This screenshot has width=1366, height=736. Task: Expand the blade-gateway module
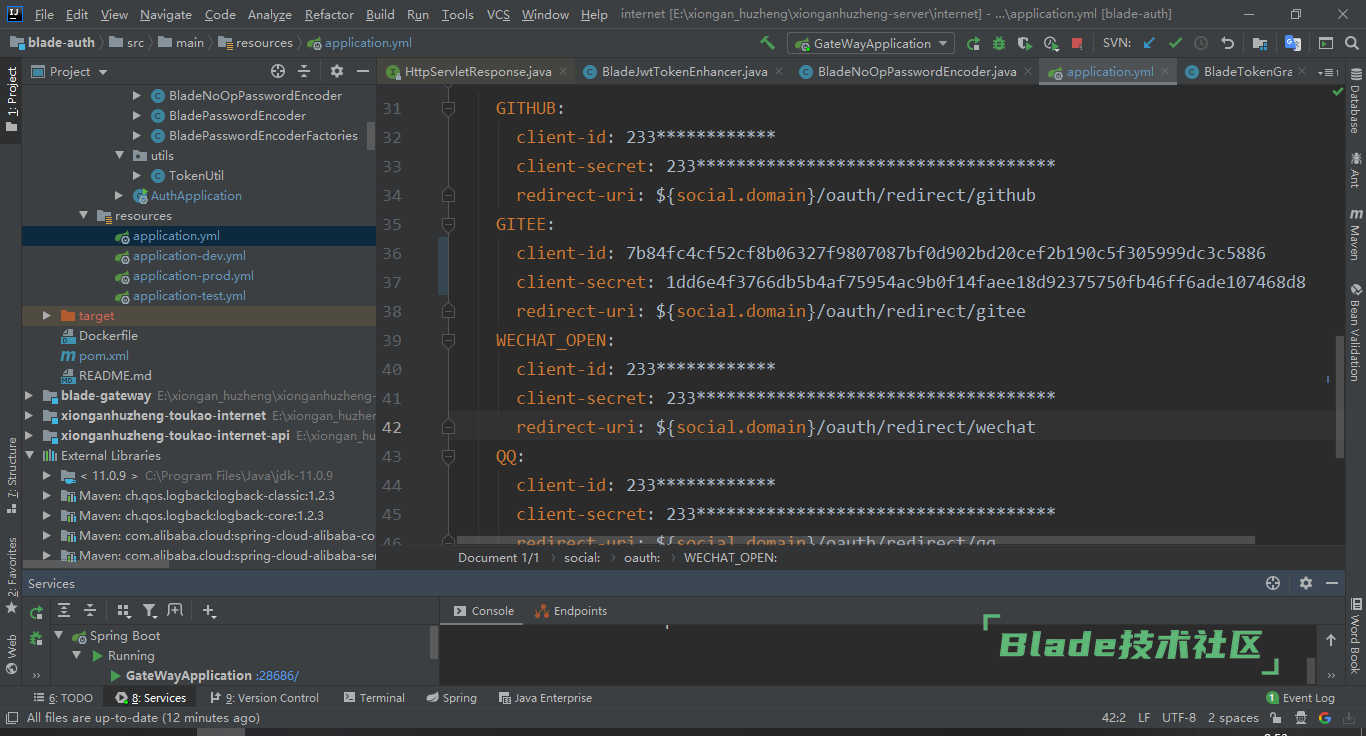click(29, 396)
